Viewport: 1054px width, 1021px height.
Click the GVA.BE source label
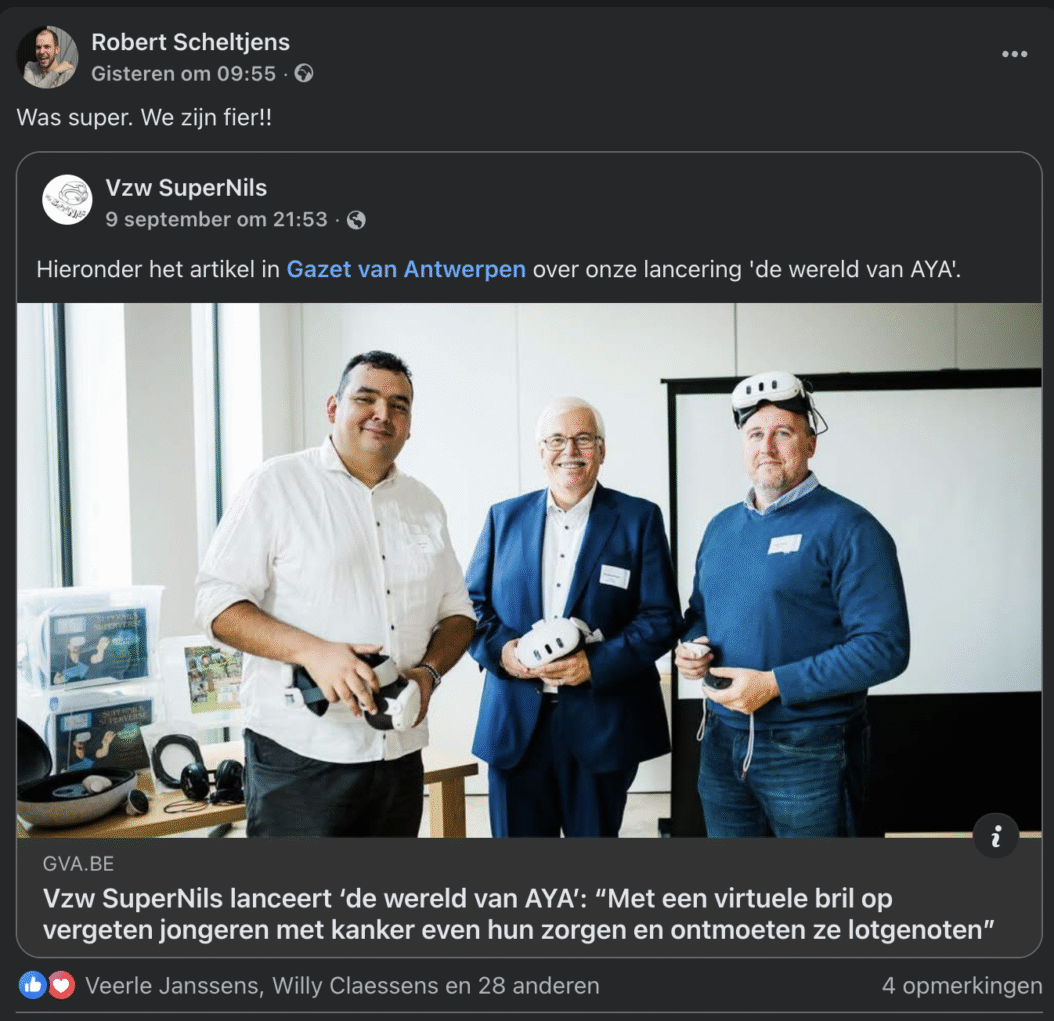click(79, 864)
